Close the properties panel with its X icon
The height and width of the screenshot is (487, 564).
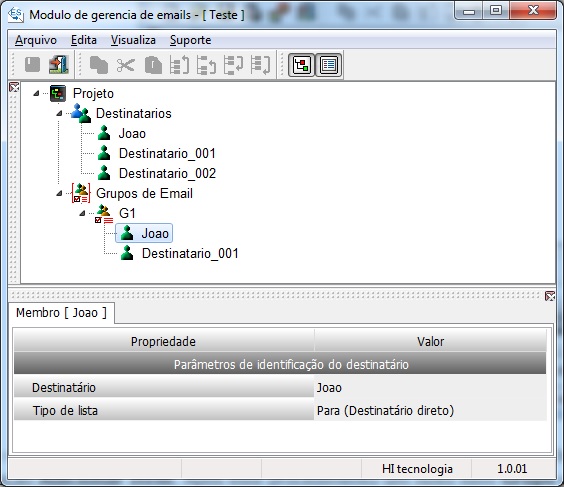[x=550, y=296]
